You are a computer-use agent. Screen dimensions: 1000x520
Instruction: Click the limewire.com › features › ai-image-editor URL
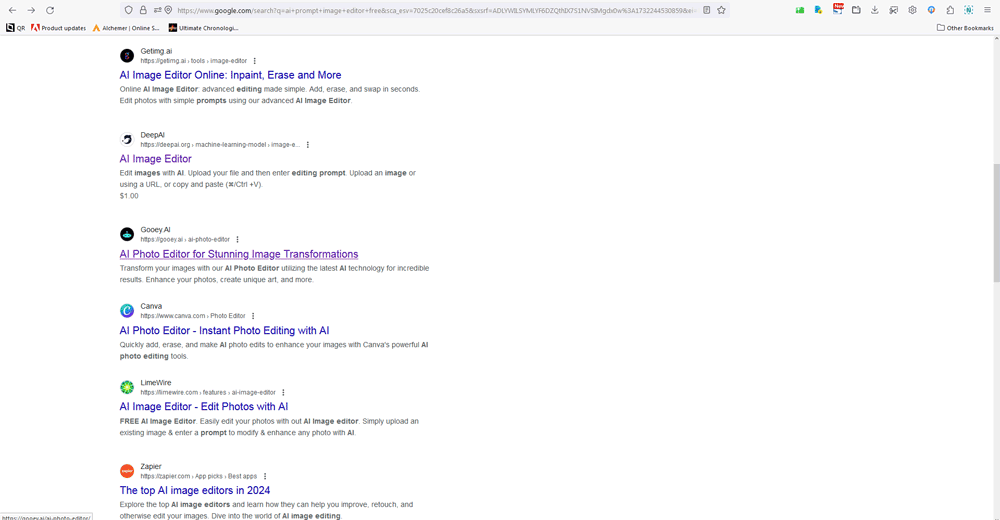point(208,393)
